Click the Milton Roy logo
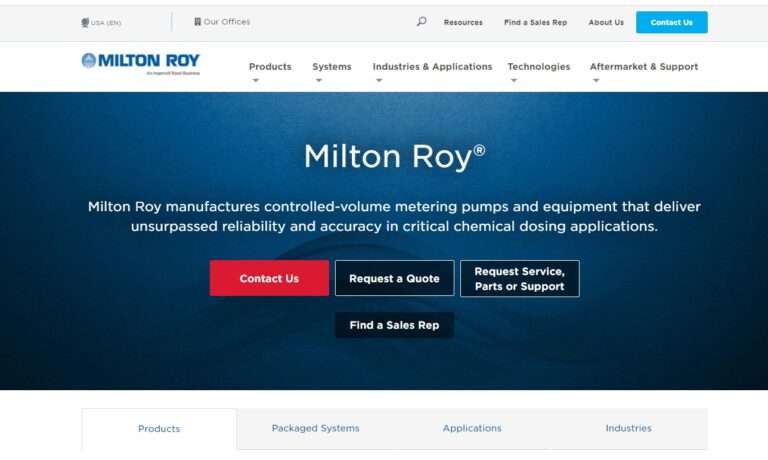Viewport: 768px width, 460px height. point(141,62)
